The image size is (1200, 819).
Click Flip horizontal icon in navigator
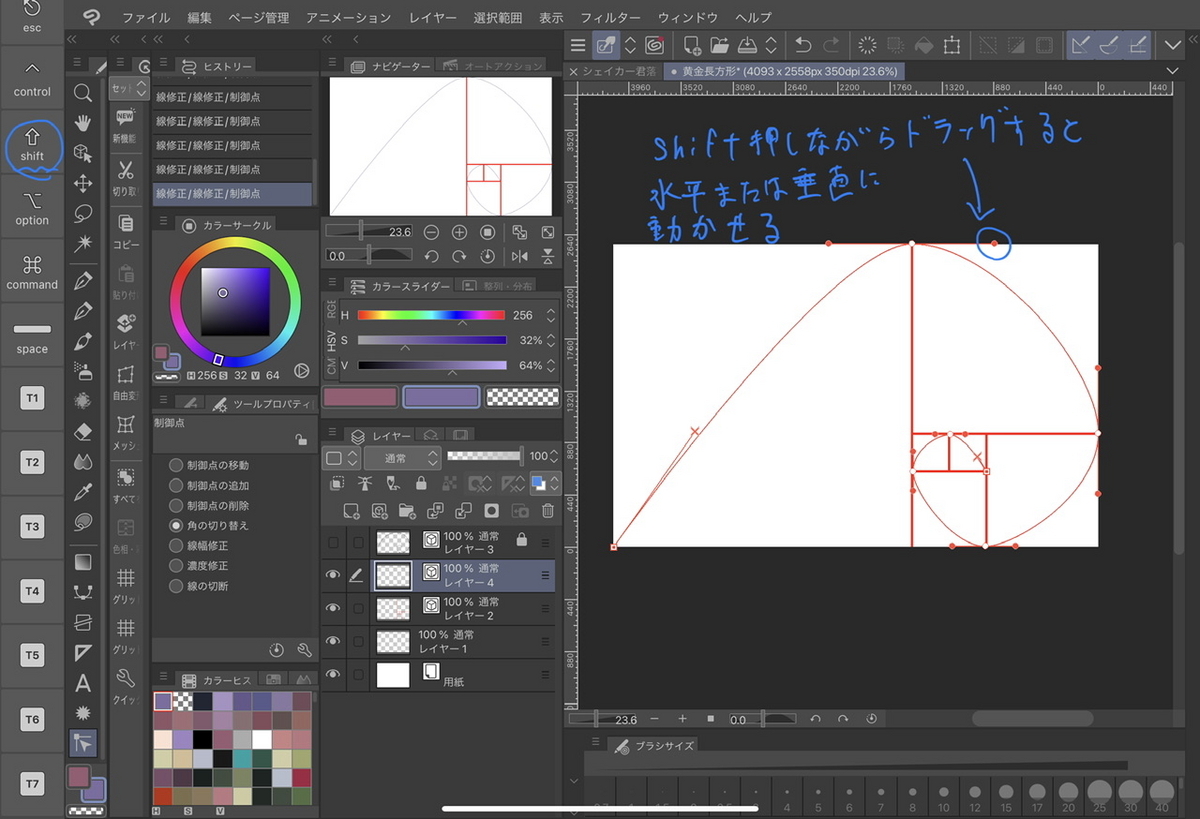click(519, 257)
